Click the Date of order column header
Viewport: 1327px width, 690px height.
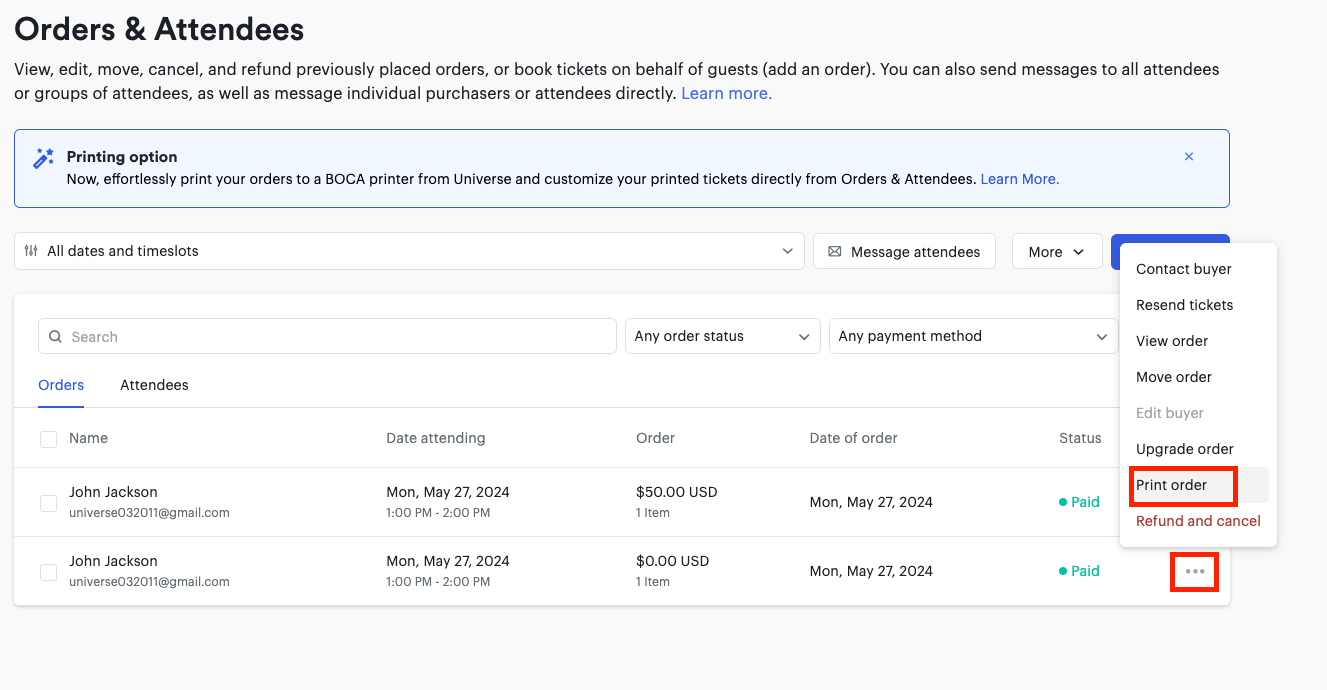pyautogui.click(x=854, y=438)
